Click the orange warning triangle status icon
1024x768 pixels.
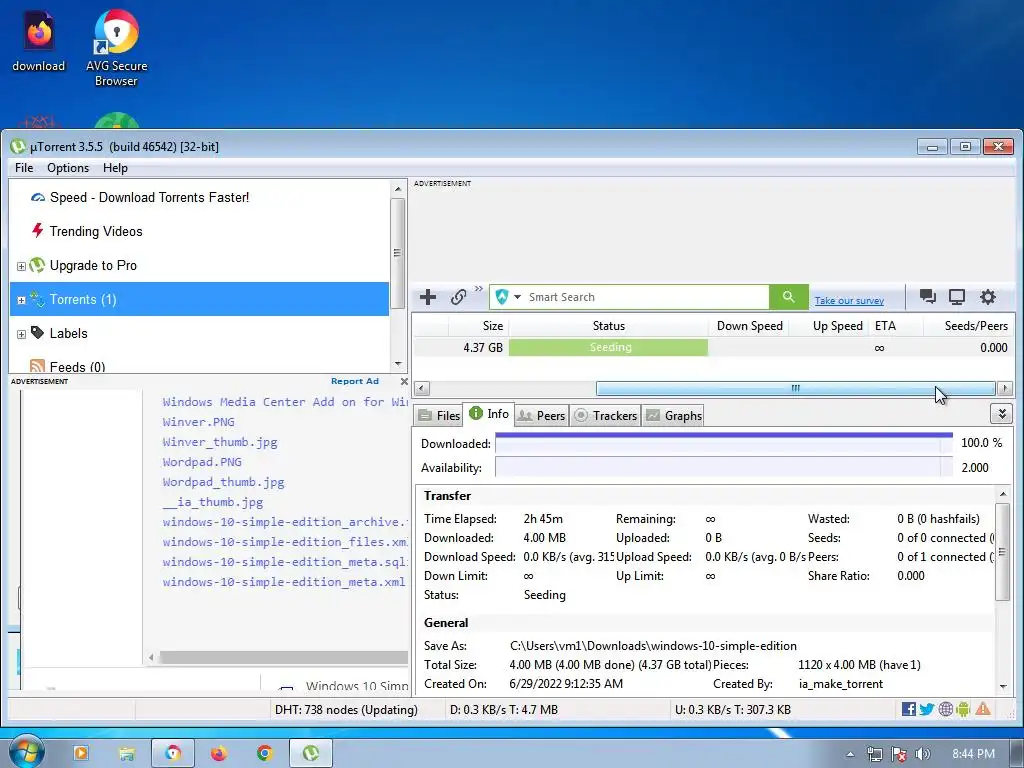coord(983,709)
